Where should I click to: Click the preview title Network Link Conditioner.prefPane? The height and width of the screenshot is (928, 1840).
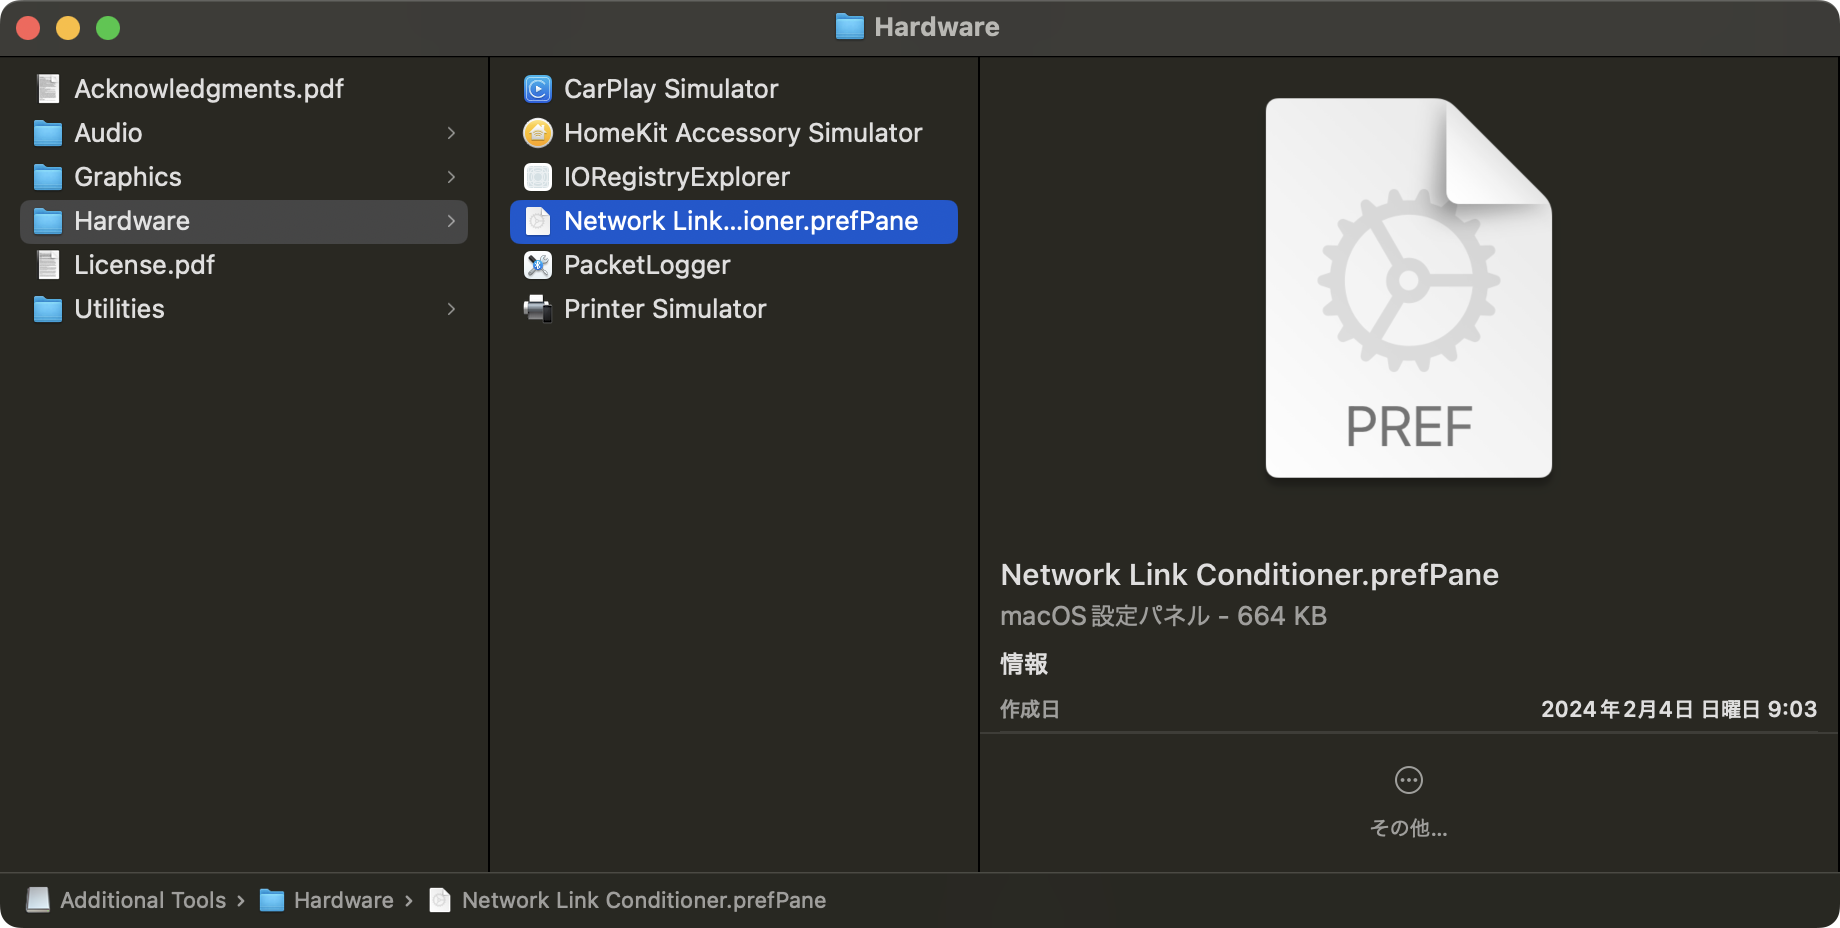click(1249, 575)
